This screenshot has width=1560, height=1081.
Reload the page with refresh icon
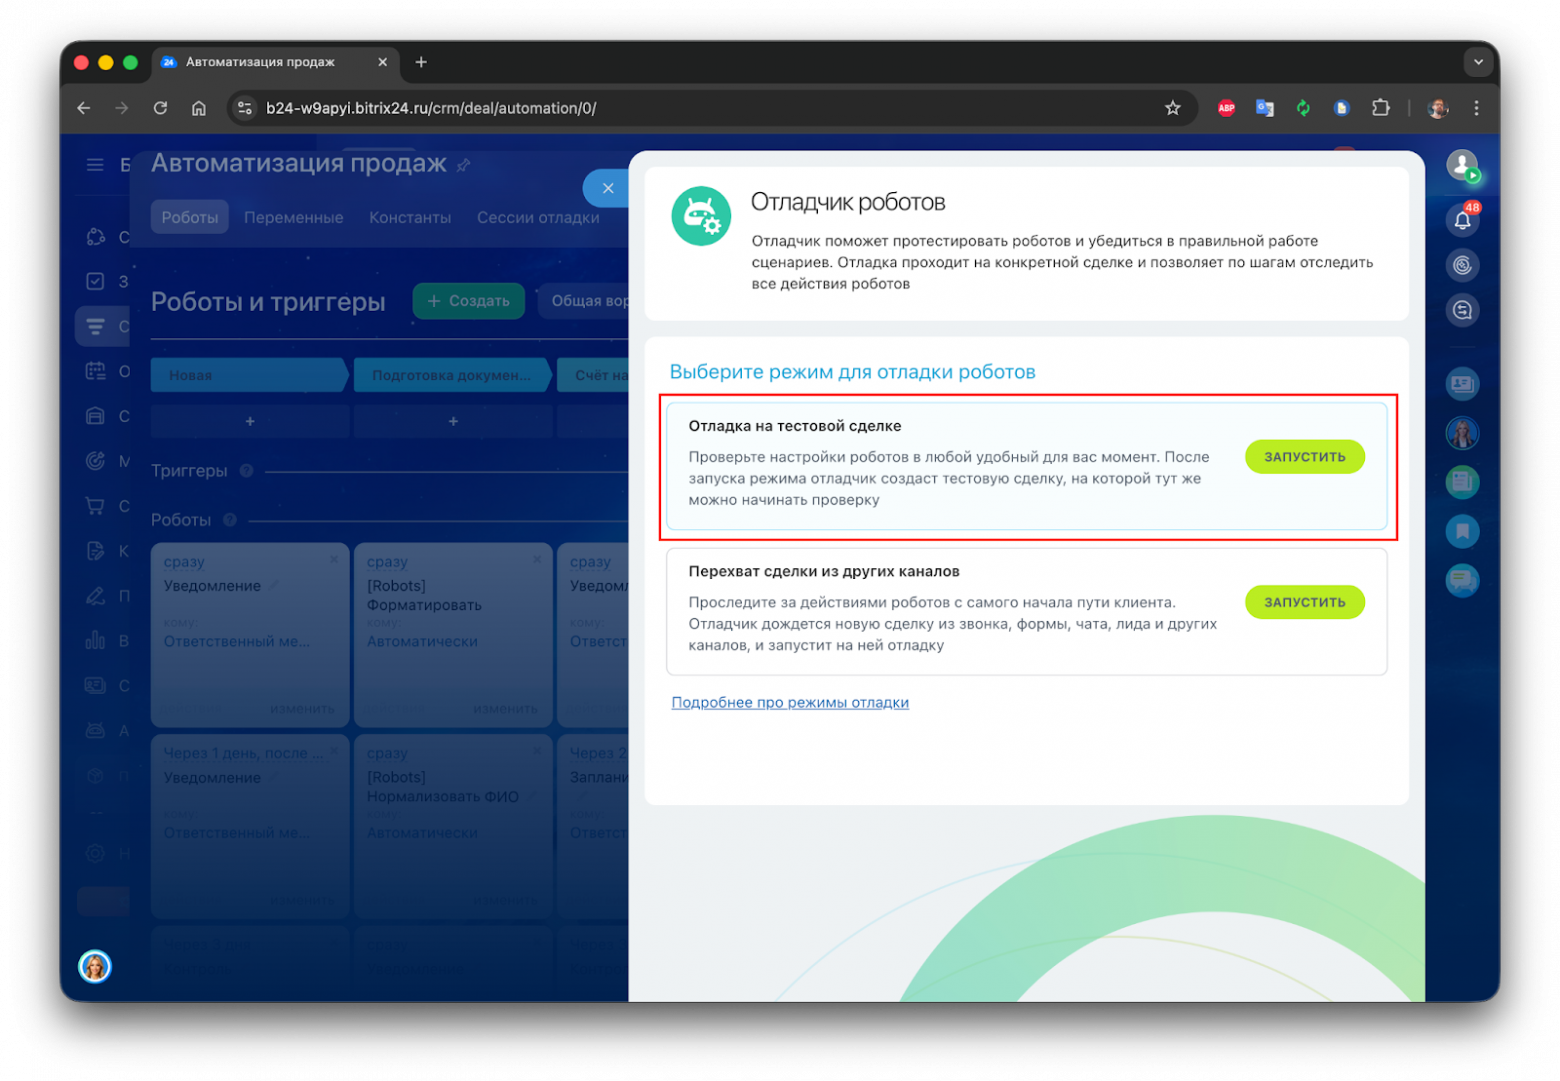click(x=160, y=108)
